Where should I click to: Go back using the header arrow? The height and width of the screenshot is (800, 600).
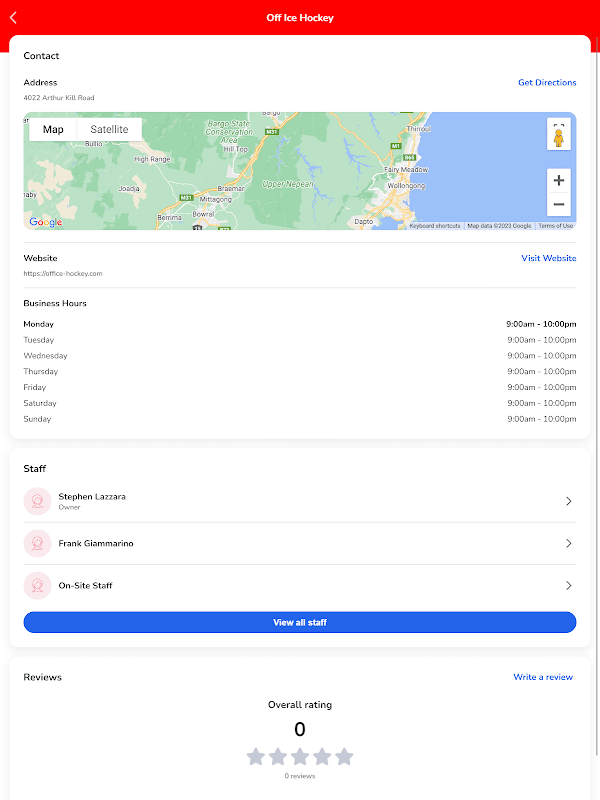point(13,18)
